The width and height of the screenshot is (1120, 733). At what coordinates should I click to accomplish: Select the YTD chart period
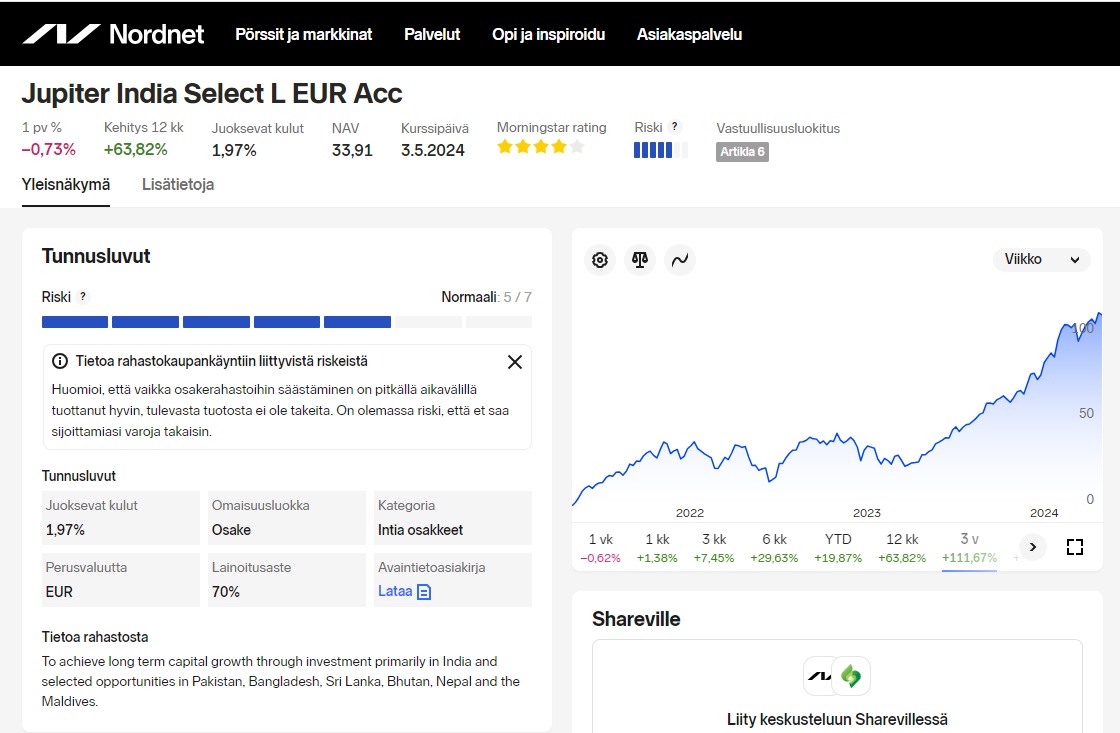[838, 548]
